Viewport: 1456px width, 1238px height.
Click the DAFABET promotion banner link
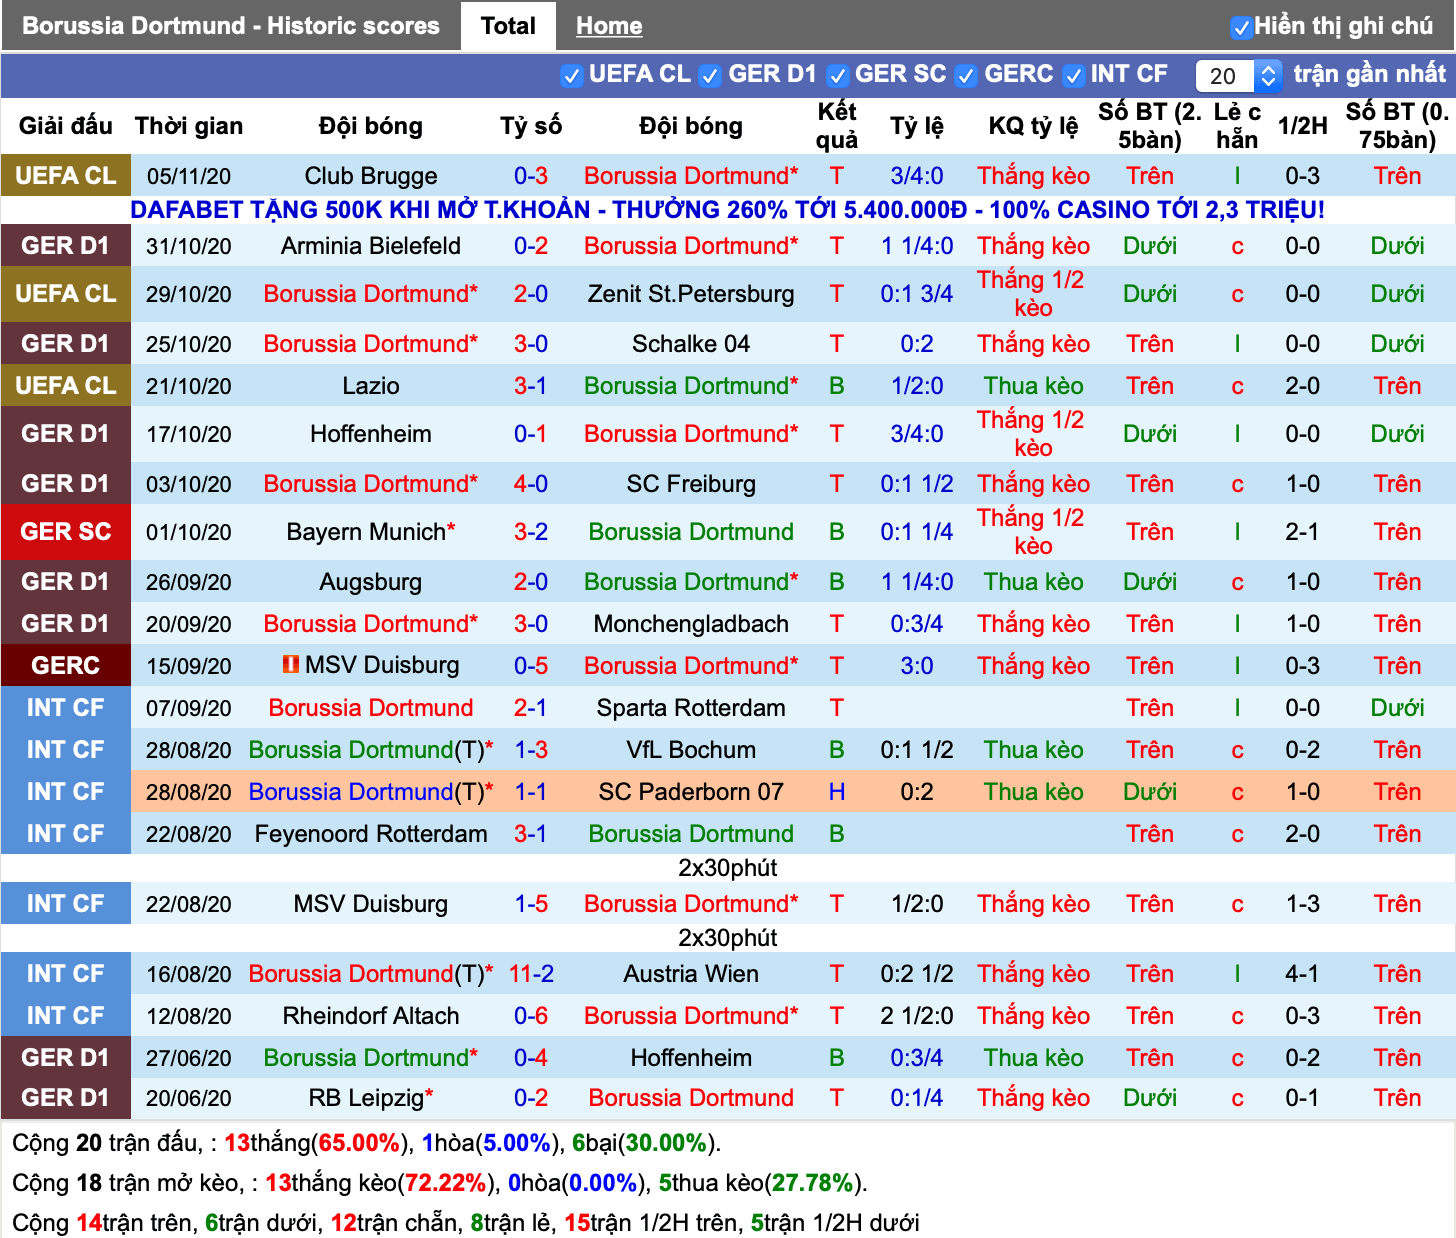point(727,210)
